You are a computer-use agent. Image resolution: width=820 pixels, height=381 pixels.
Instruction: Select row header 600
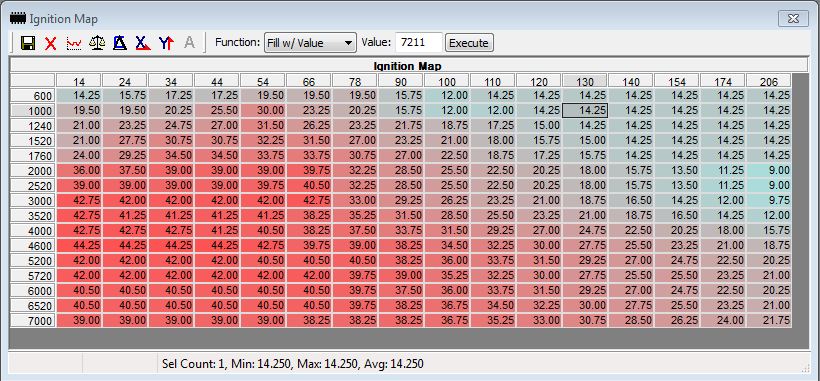[x=33, y=96]
